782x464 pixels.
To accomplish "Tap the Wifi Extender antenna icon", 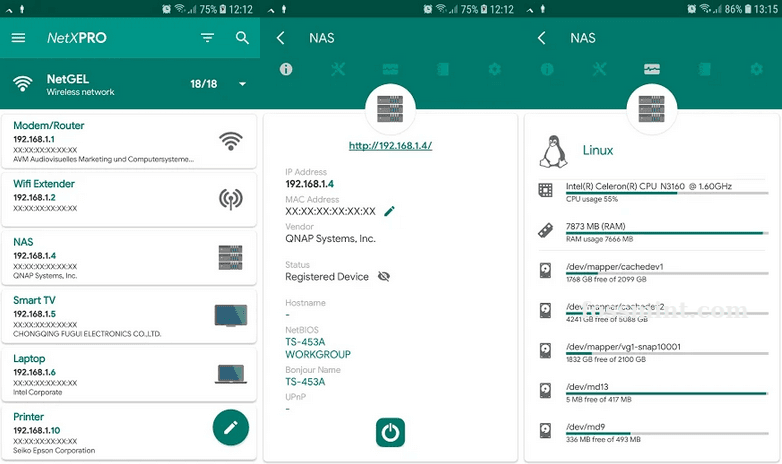I will tap(230, 199).
